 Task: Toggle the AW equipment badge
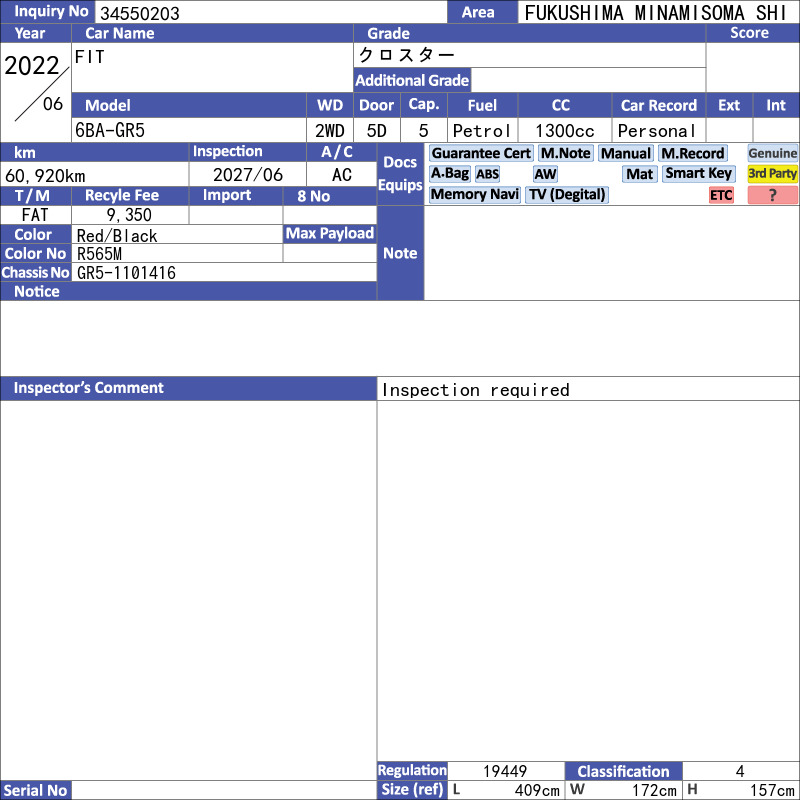pos(545,174)
